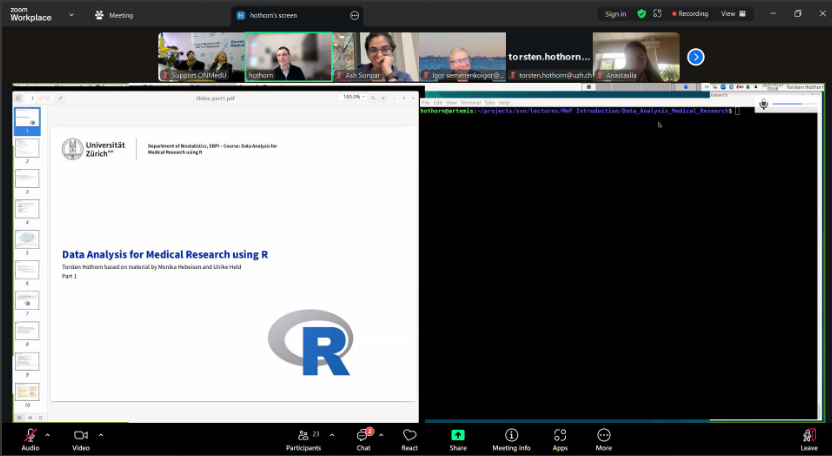Expand the video options arrow

(x=100, y=434)
